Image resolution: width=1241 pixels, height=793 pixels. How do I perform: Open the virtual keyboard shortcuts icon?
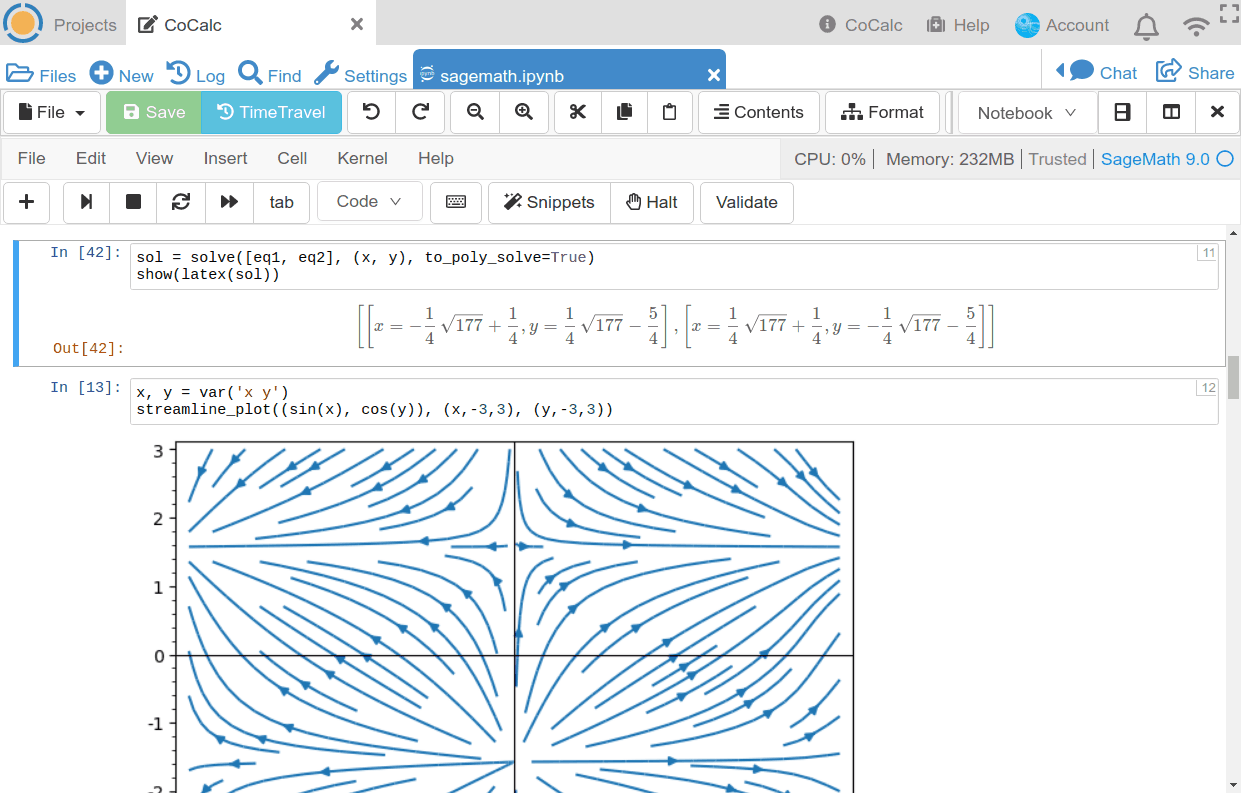click(456, 202)
